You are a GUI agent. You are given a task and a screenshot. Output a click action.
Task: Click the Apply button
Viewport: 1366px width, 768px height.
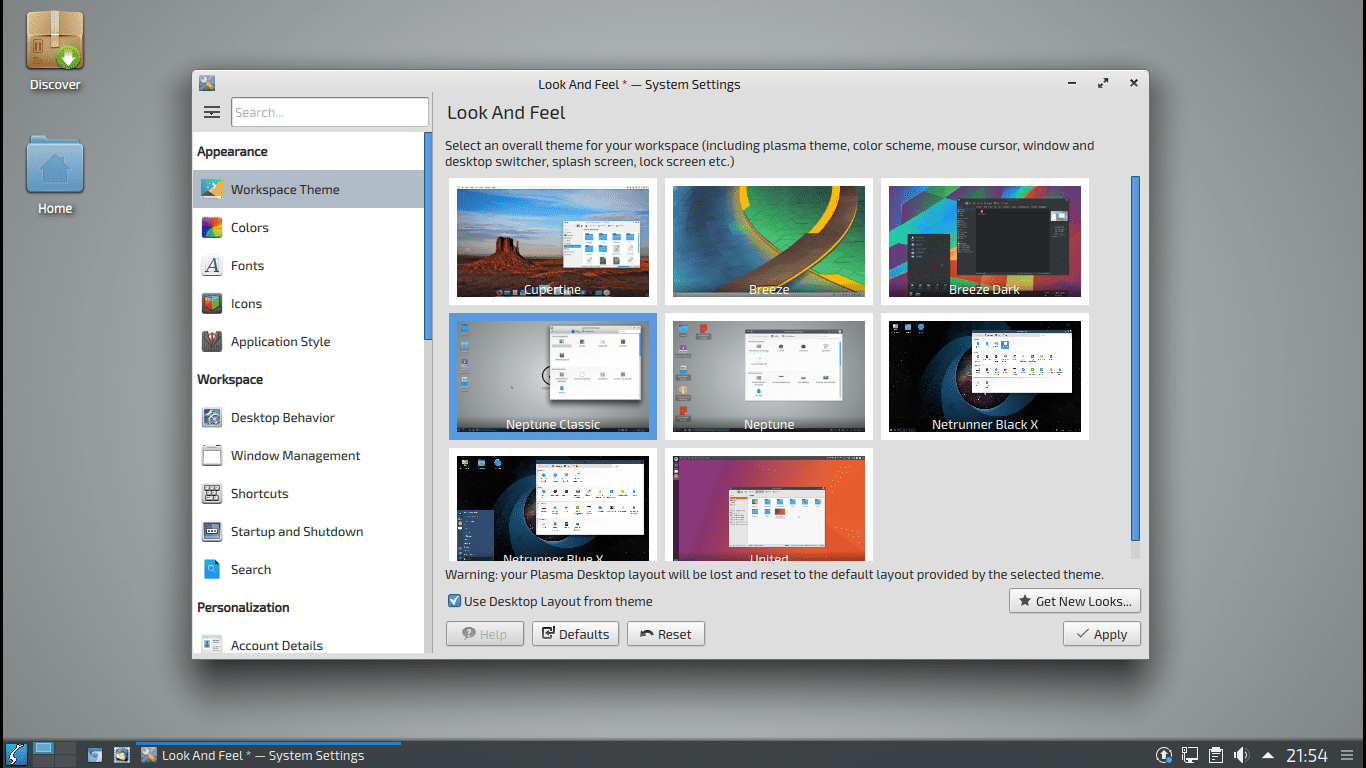[1101, 634]
